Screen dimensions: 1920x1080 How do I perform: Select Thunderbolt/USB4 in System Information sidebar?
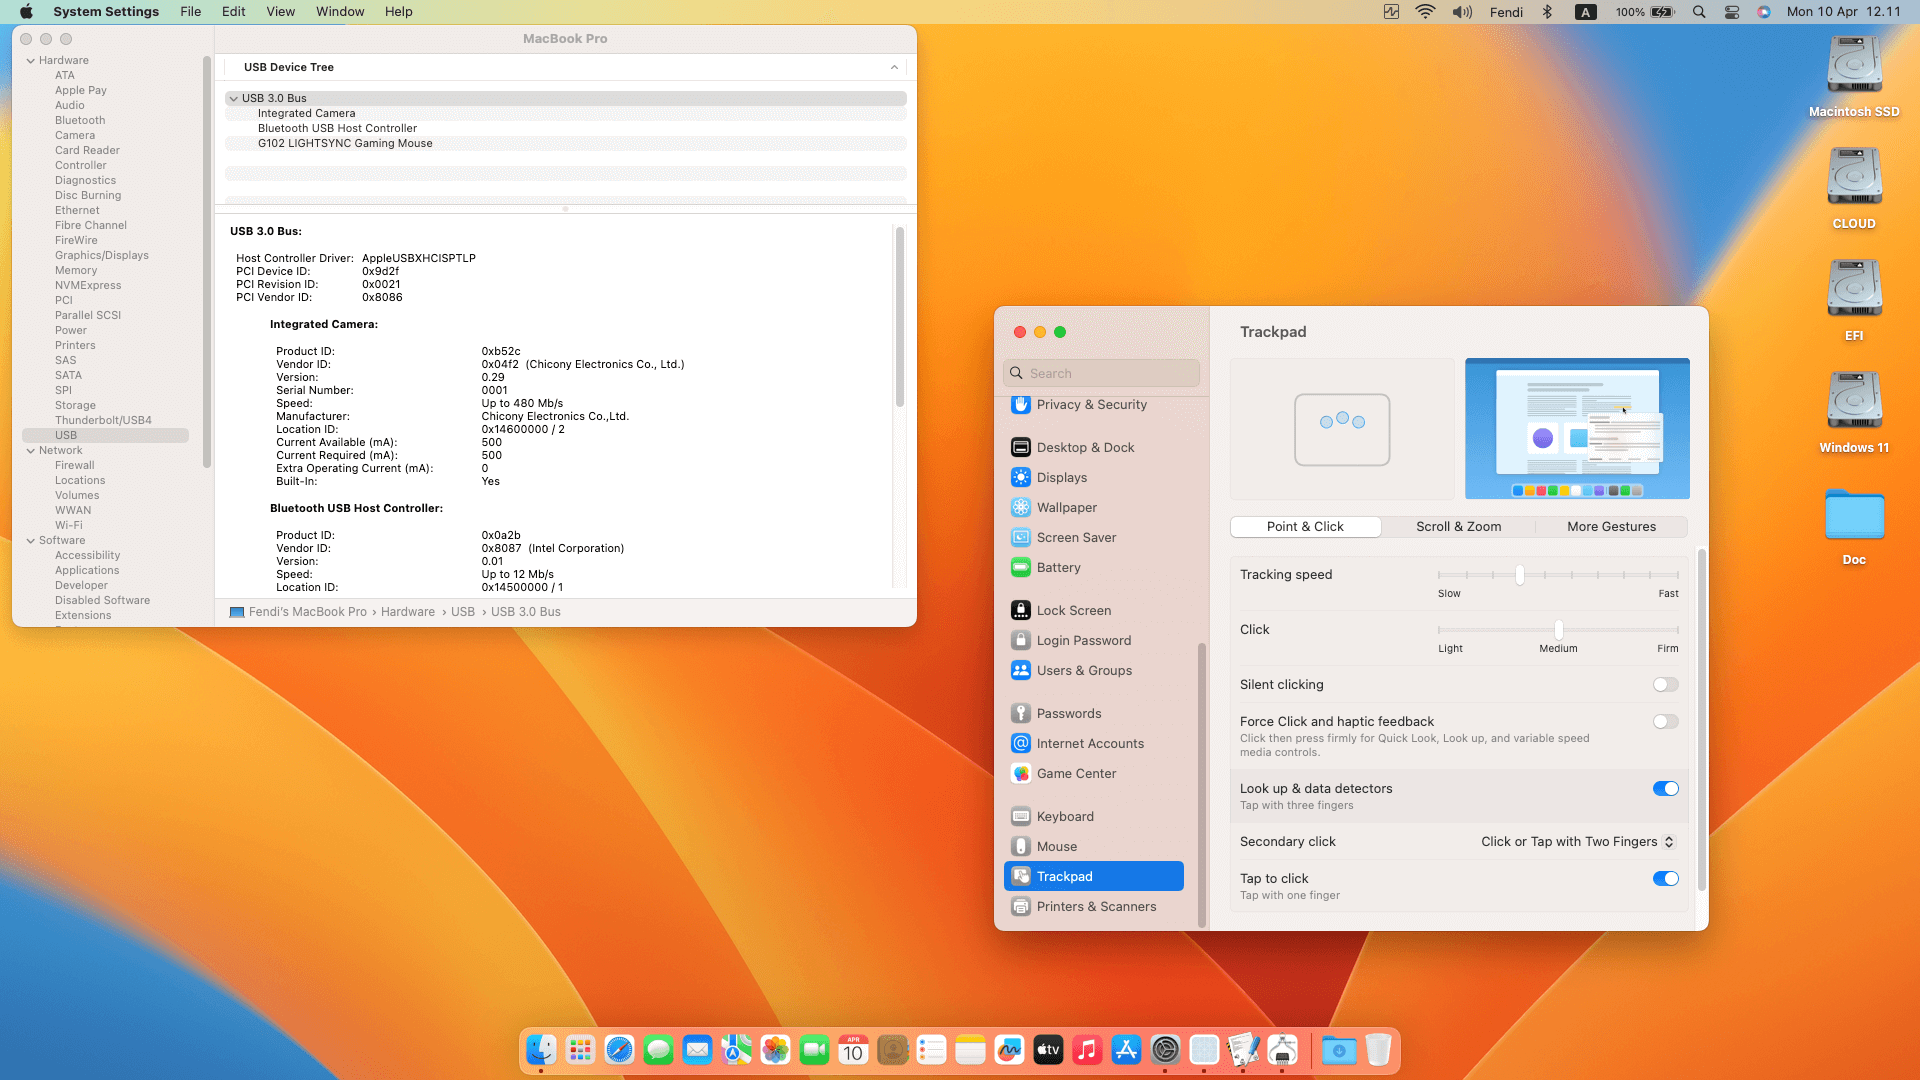[103, 421]
